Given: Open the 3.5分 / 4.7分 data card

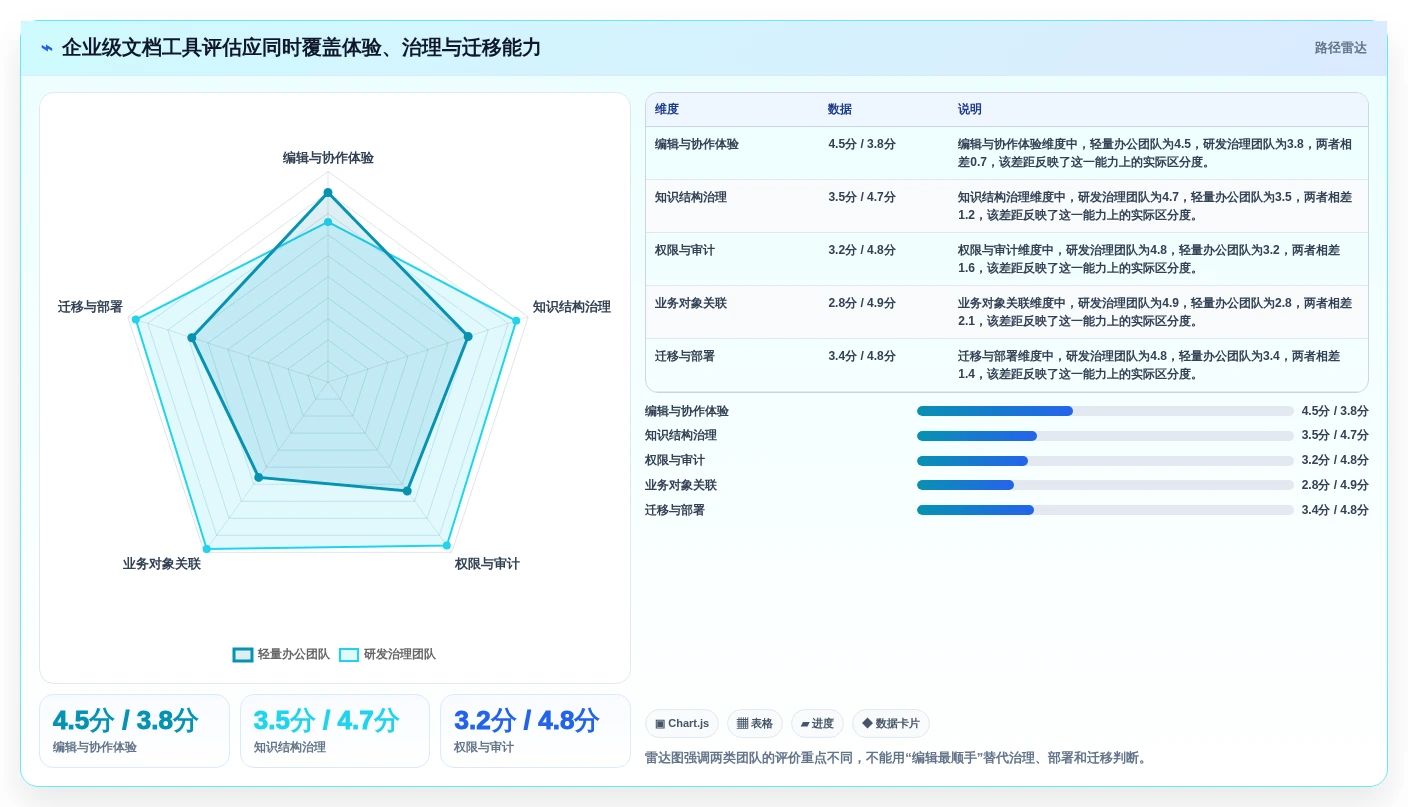Looking at the screenshot, I should click(x=335, y=731).
